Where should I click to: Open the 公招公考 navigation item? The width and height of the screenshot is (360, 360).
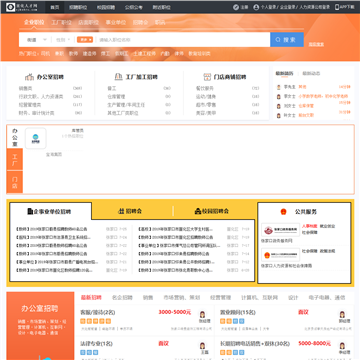click(134, 7)
